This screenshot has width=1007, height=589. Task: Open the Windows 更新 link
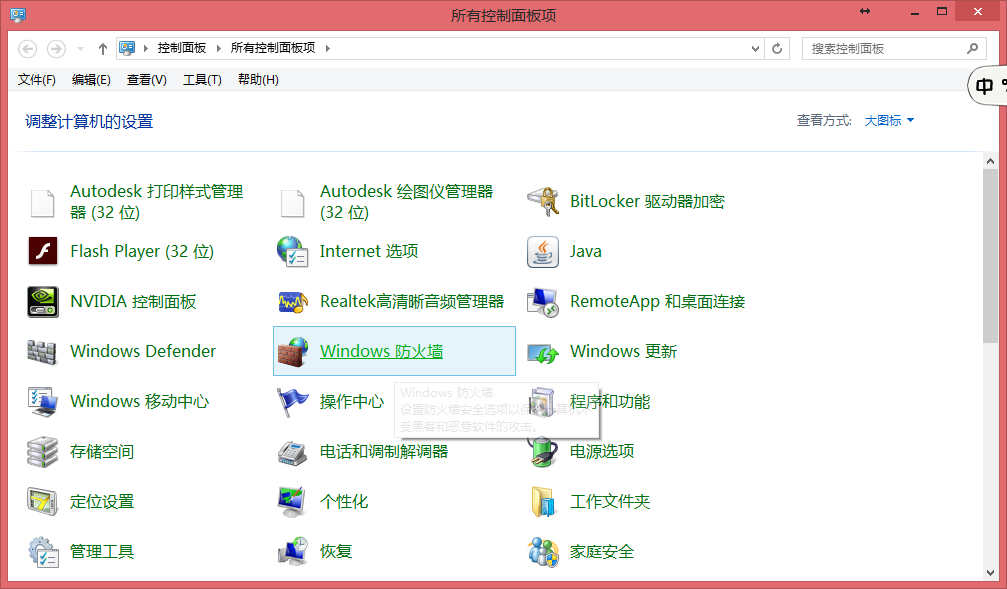[x=624, y=351]
